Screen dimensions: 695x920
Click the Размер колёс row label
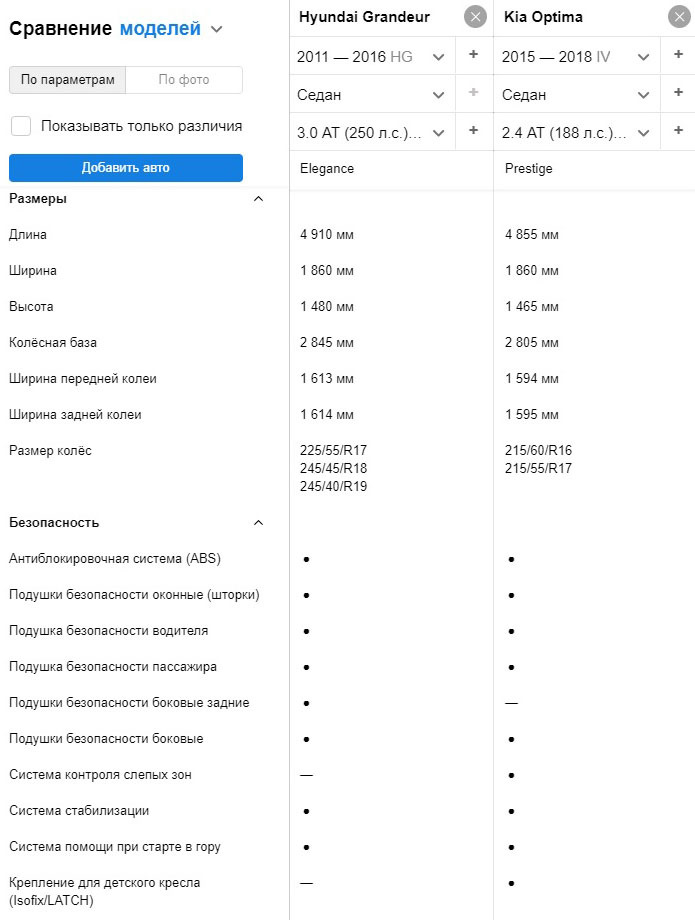(x=50, y=451)
